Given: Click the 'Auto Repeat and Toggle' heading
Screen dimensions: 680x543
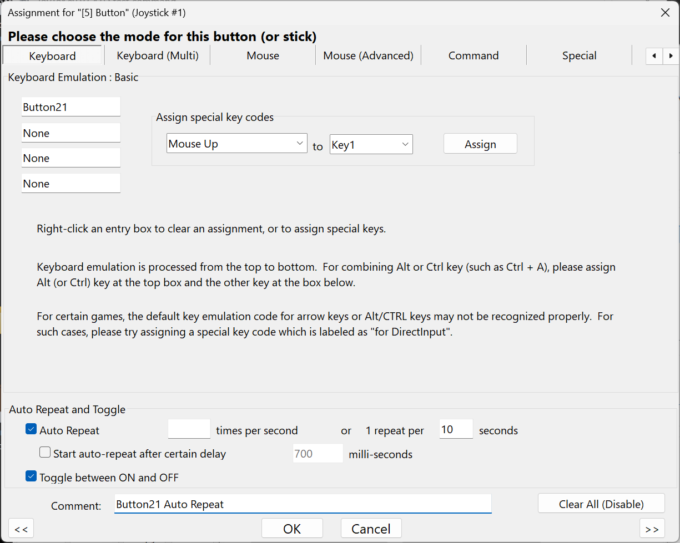Looking at the screenshot, I should tap(67, 409).
